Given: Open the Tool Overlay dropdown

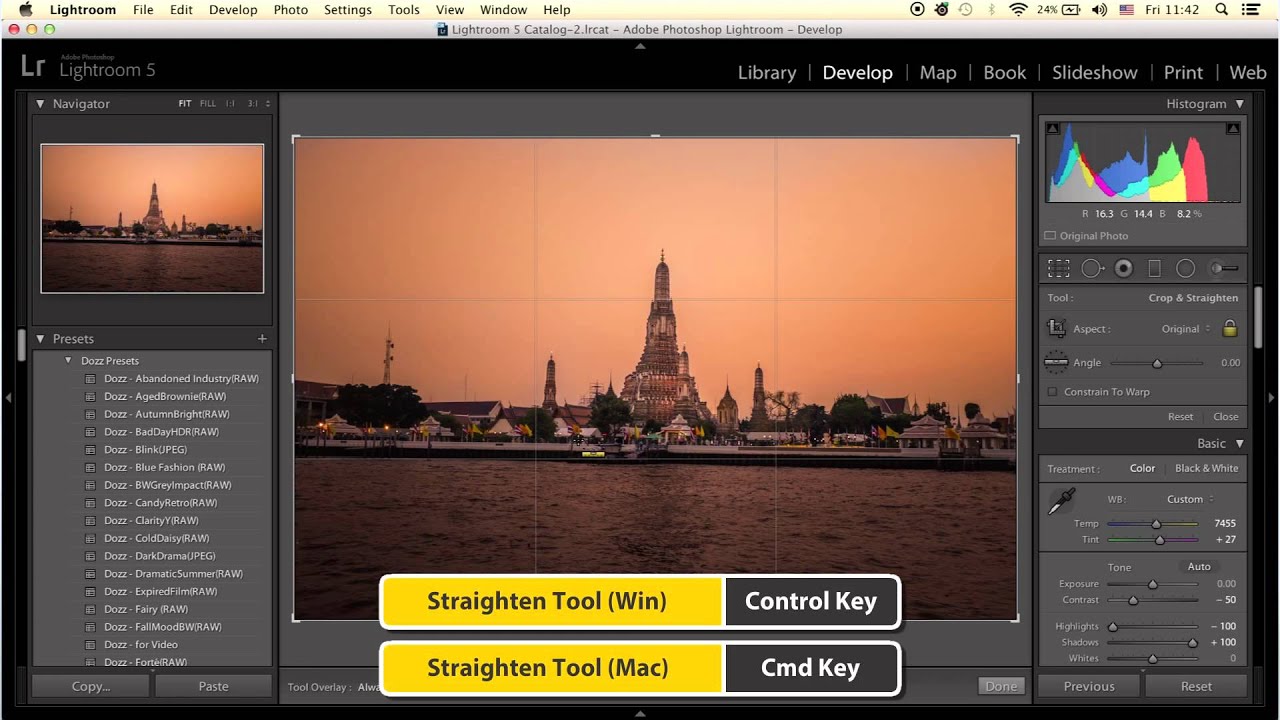Looking at the screenshot, I should click(368, 687).
